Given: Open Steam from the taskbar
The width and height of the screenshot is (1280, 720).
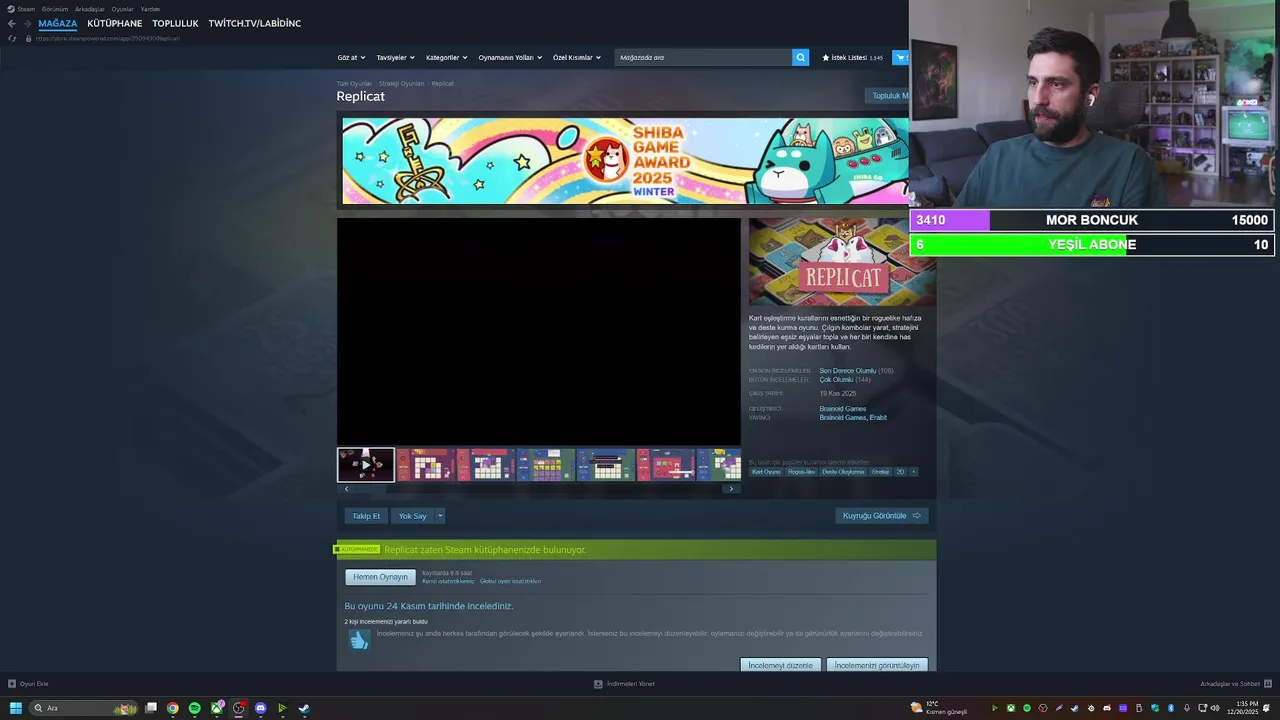Looking at the screenshot, I should [x=304, y=708].
